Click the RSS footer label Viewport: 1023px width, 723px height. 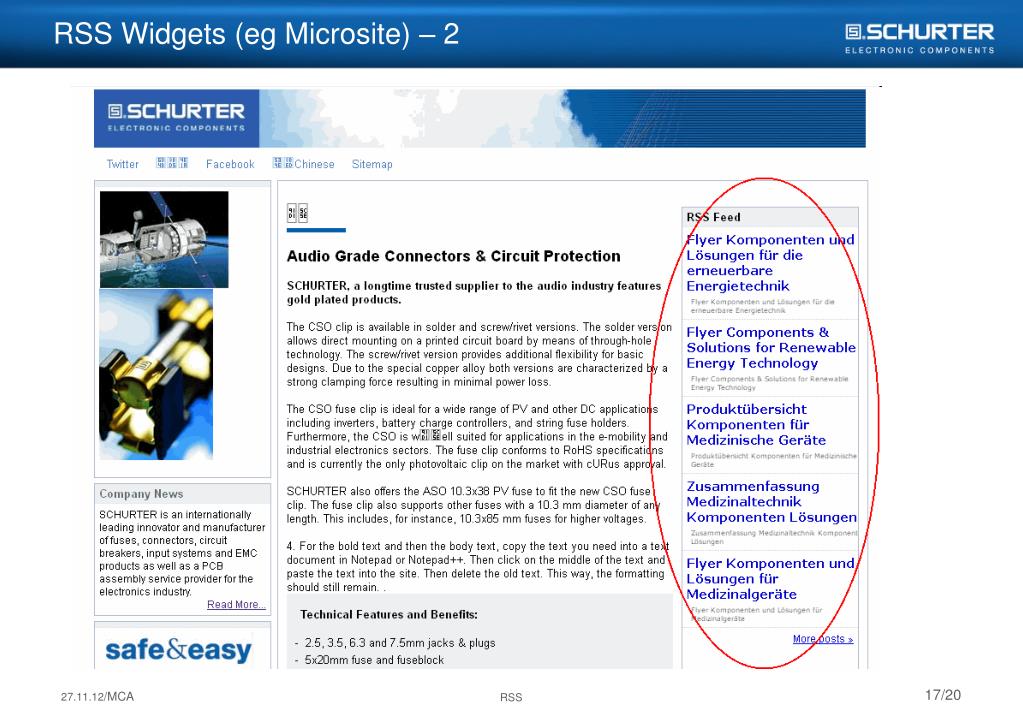pos(511,698)
